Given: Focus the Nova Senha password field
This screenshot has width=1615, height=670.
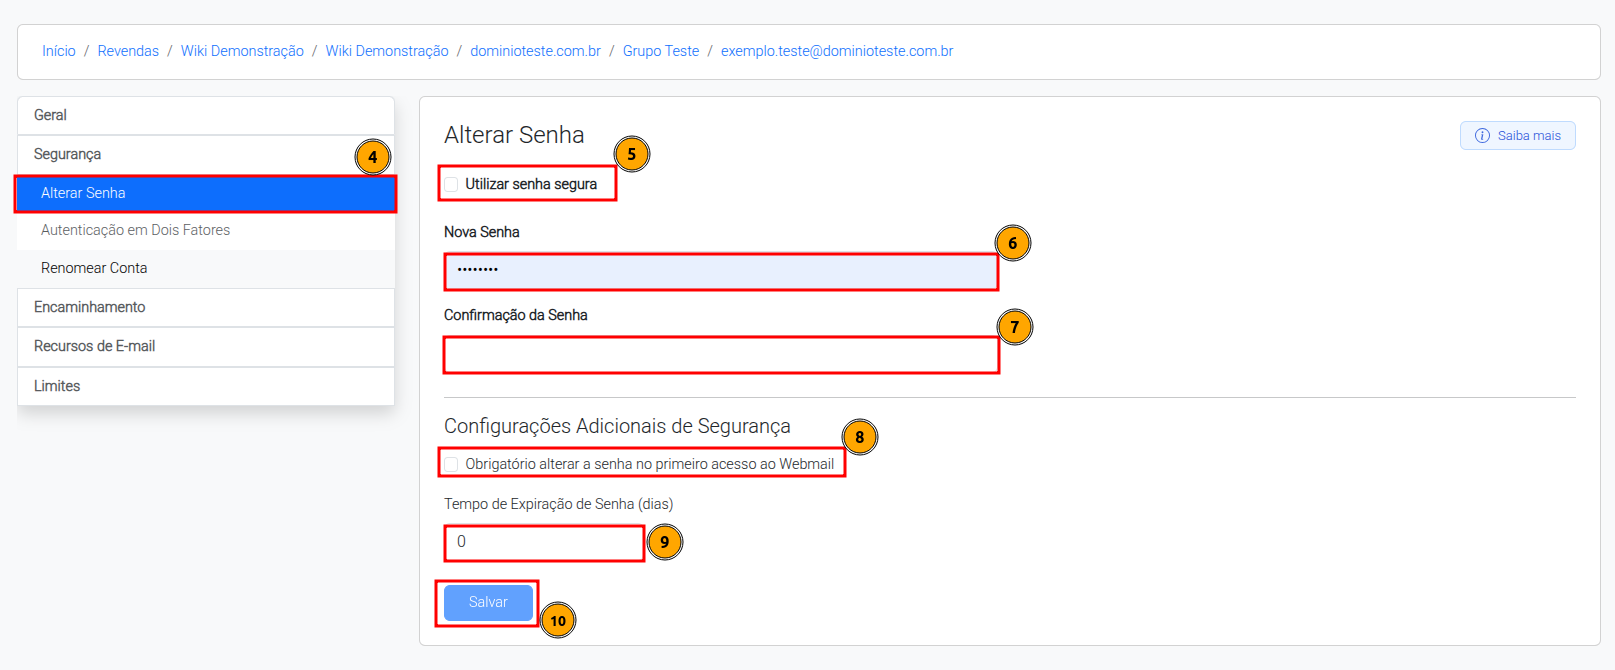Looking at the screenshot, I should click(721, 271).
